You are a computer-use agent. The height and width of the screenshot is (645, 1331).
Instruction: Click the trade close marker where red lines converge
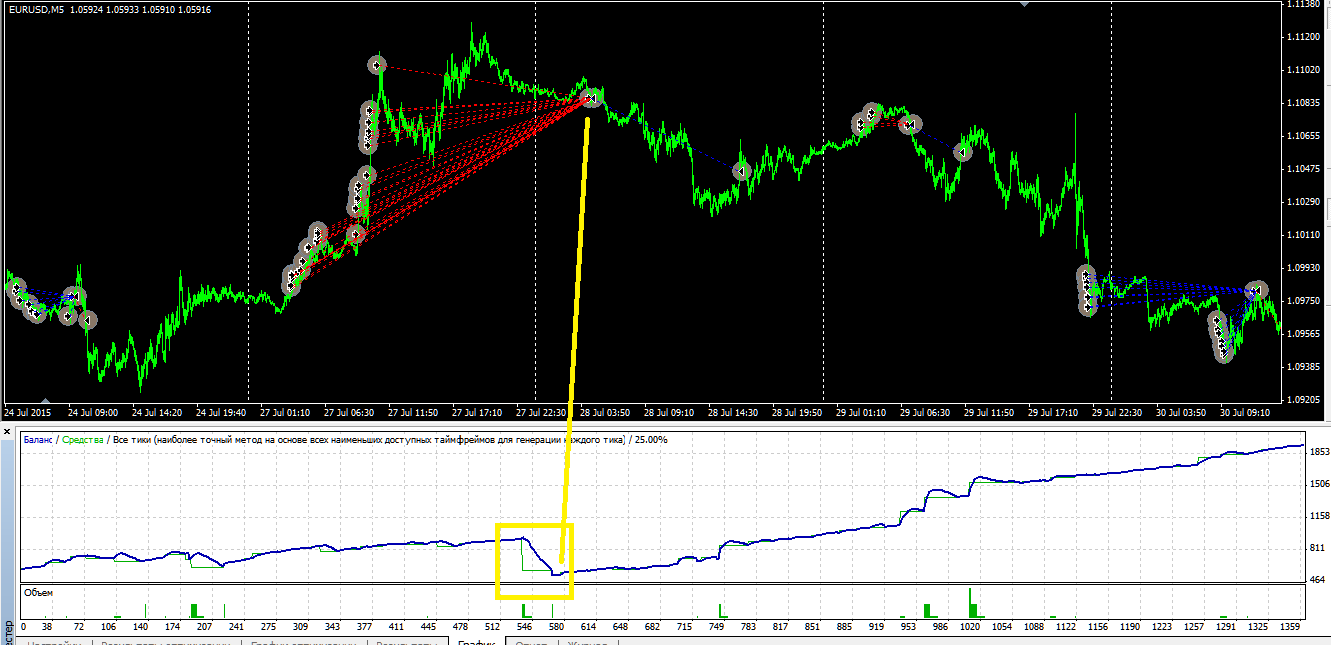pos(592,97)
